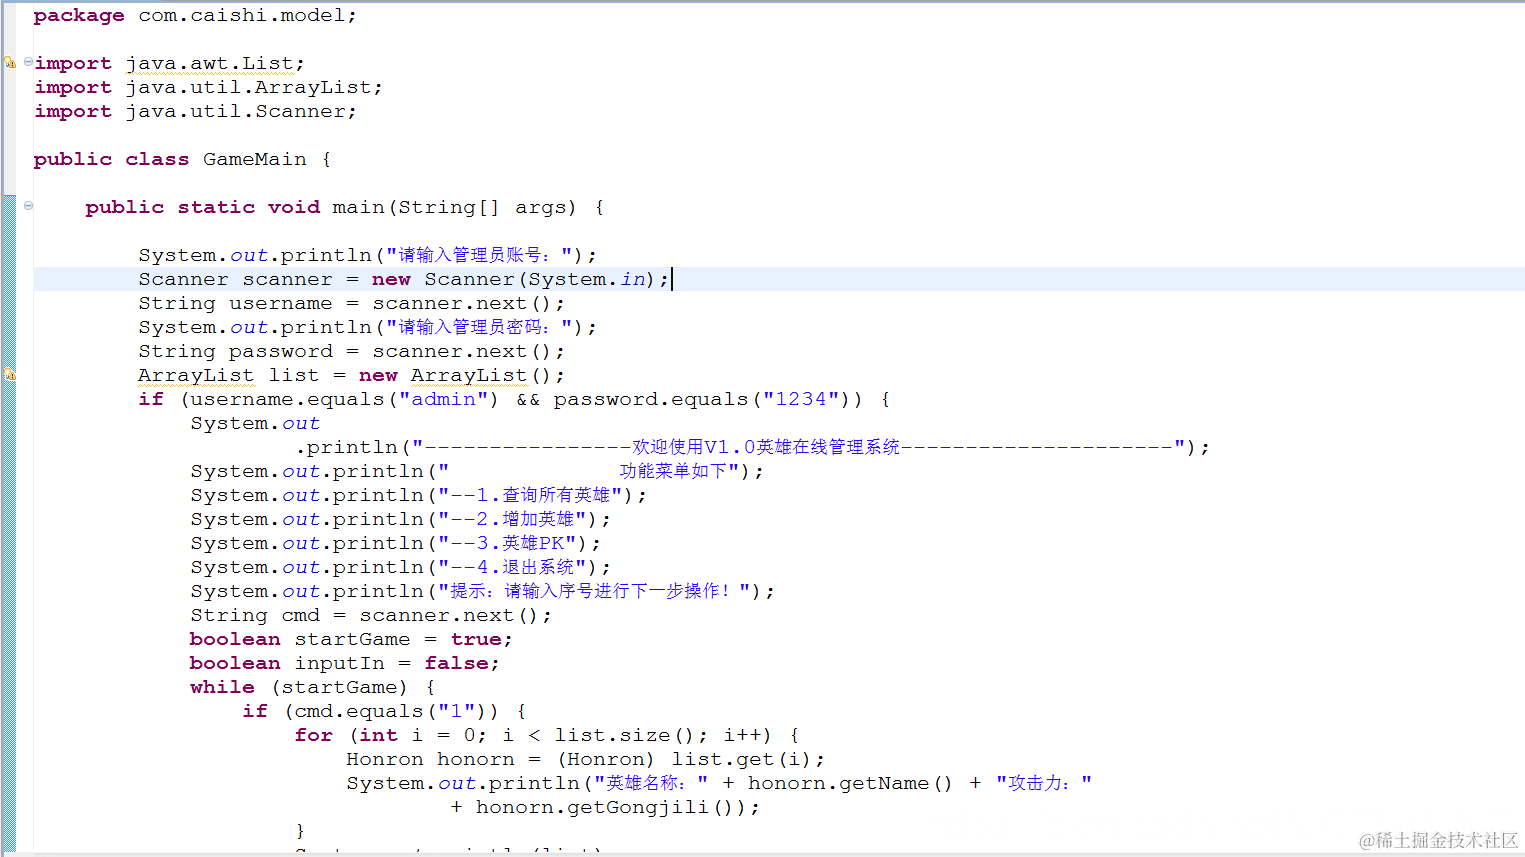
Task: Click the "admin" string literal
Action: (444, 400)
